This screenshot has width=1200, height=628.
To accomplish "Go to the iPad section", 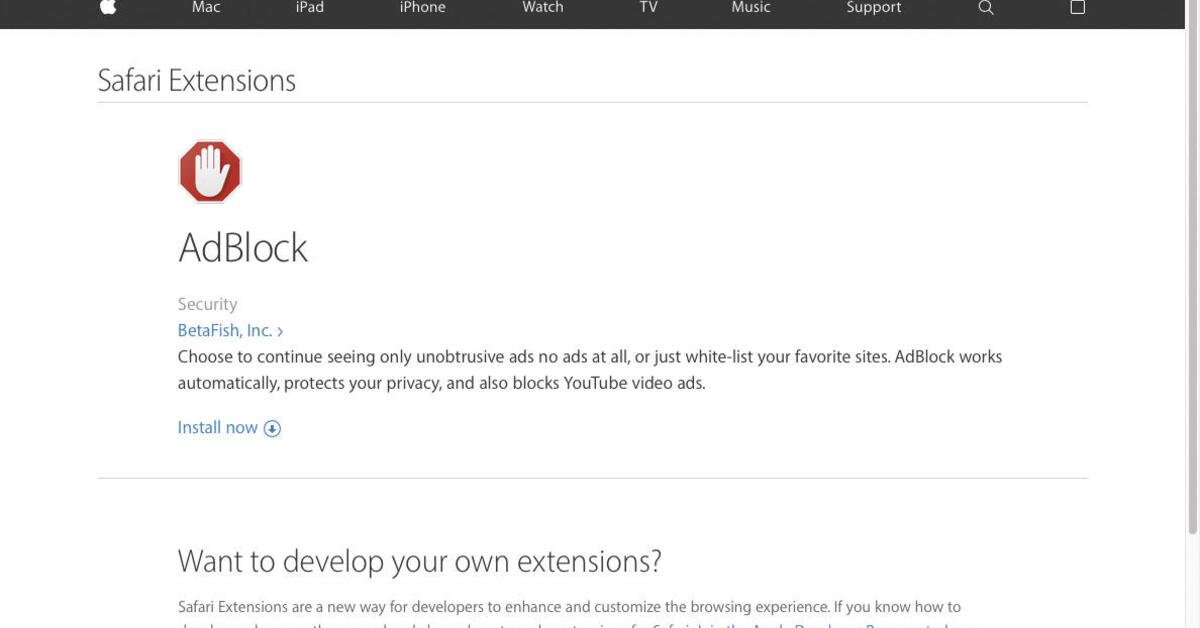I will tap(310, 7).
